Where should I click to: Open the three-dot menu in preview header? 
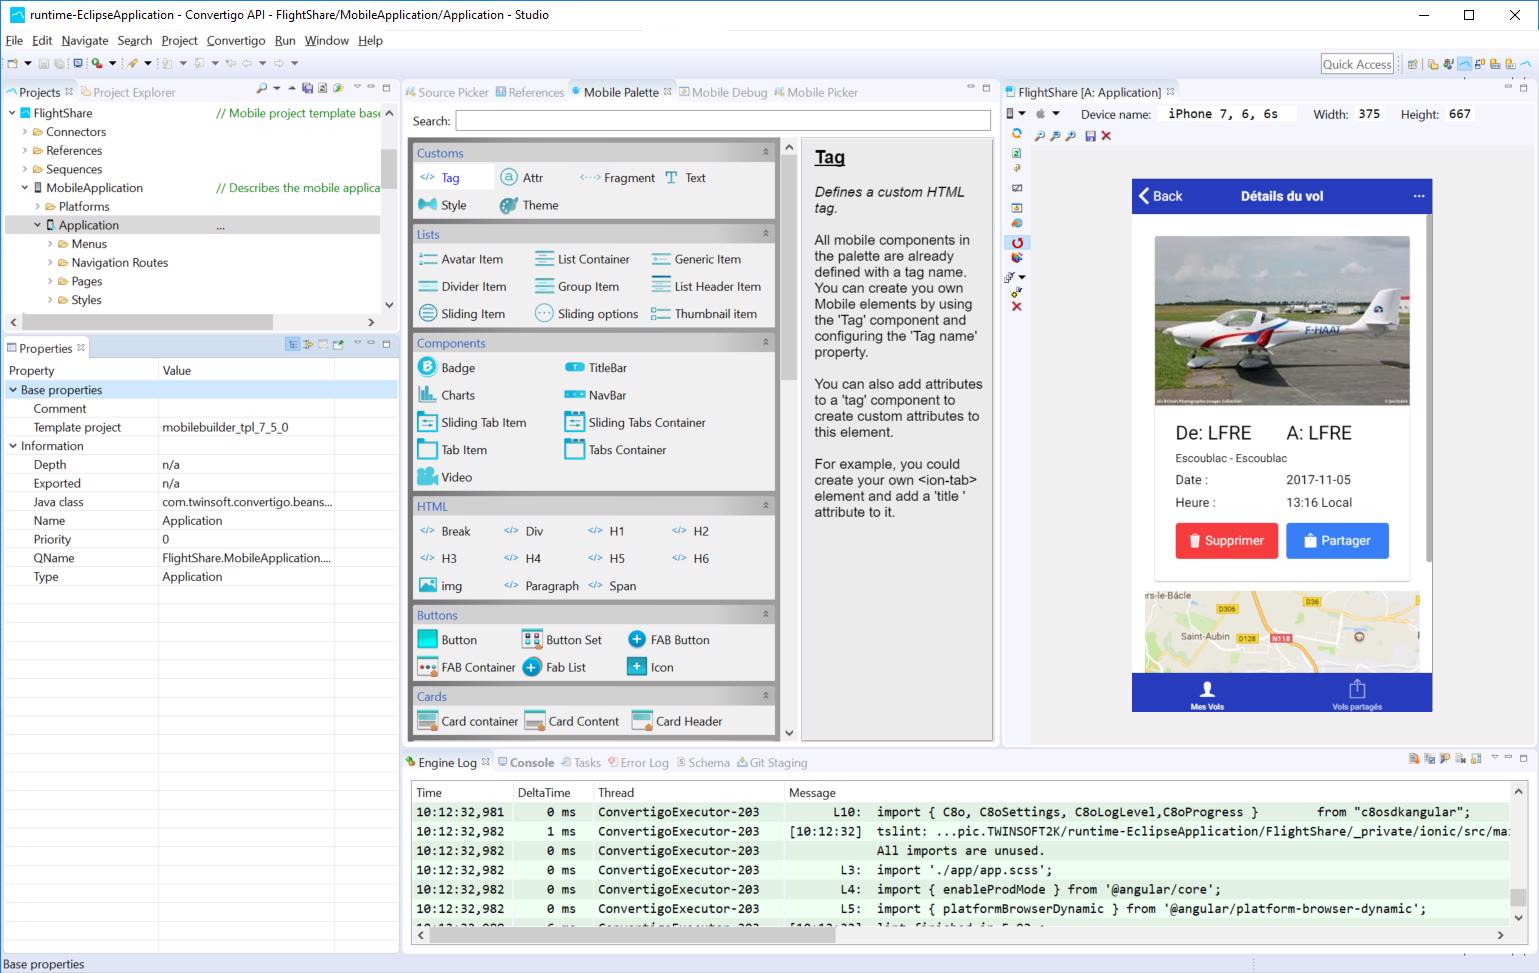click(x=1418, y=196)
